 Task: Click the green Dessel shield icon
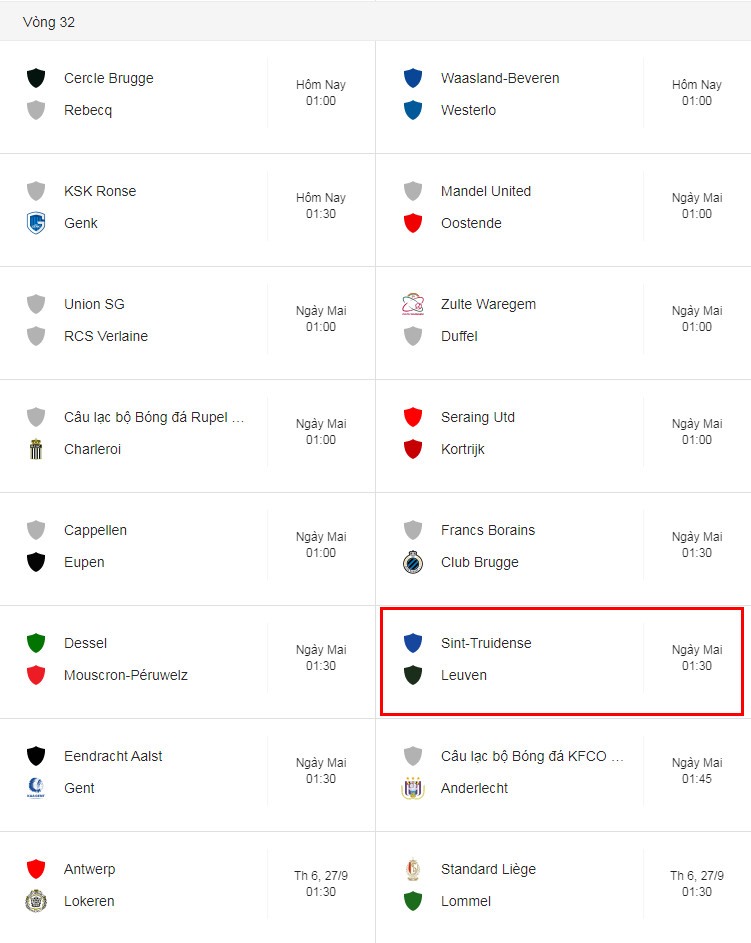(36, 643)
